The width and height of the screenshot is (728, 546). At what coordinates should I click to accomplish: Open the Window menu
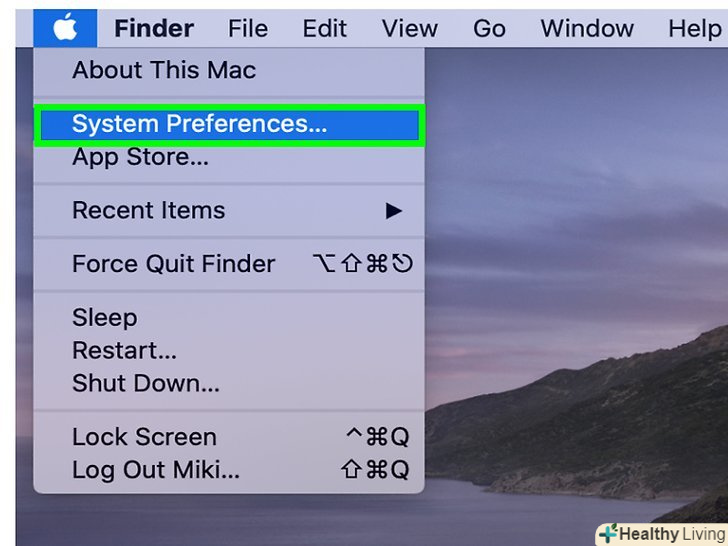pyautogui.click(x=587, y=28)
